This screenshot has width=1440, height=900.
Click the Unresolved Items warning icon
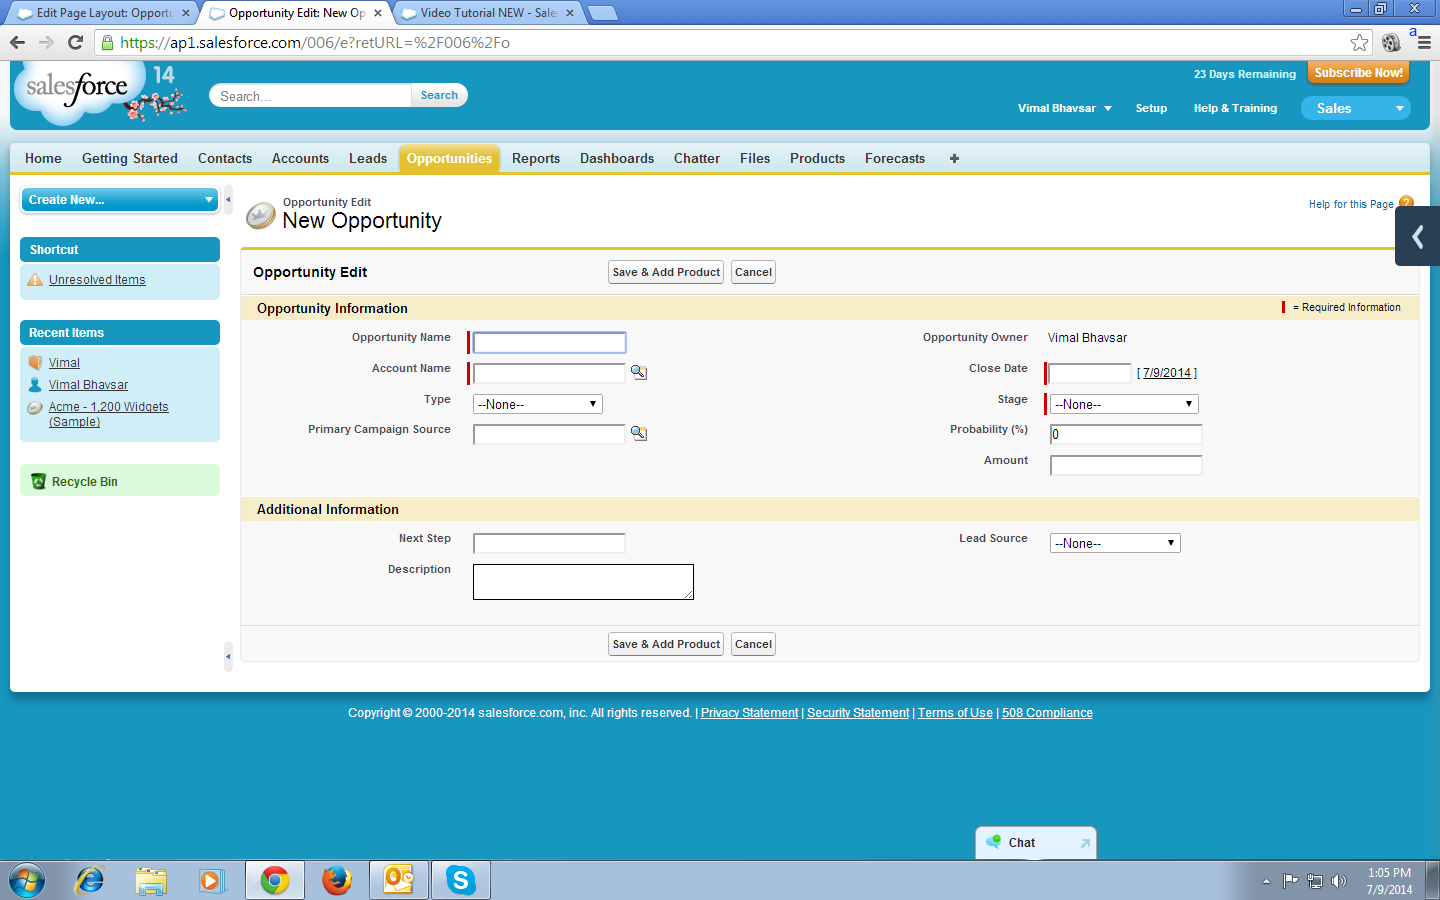[x=35, y=280]
